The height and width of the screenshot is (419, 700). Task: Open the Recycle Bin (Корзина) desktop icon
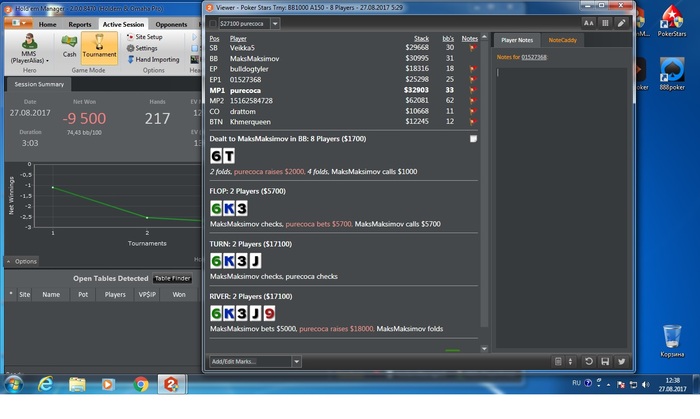pos(671,341)
